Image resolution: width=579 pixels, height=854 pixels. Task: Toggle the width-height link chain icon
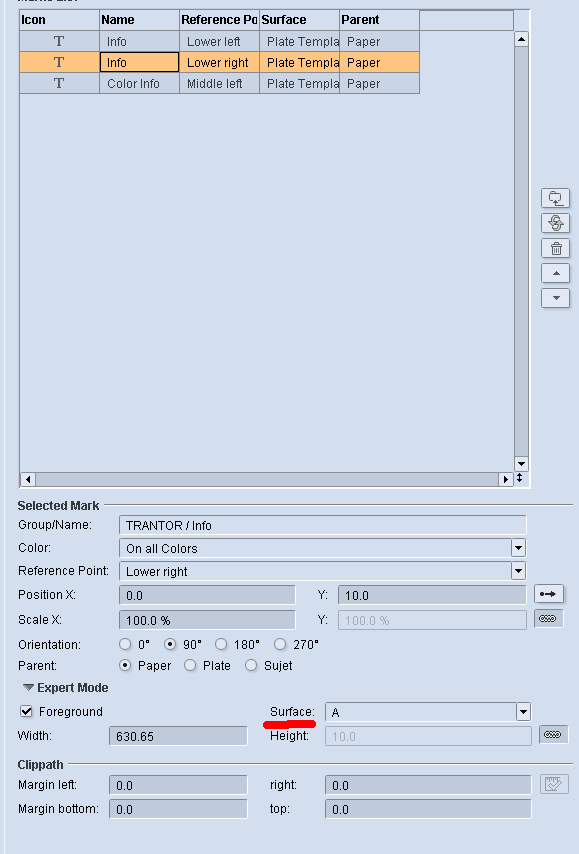click(x=553, y=735)
